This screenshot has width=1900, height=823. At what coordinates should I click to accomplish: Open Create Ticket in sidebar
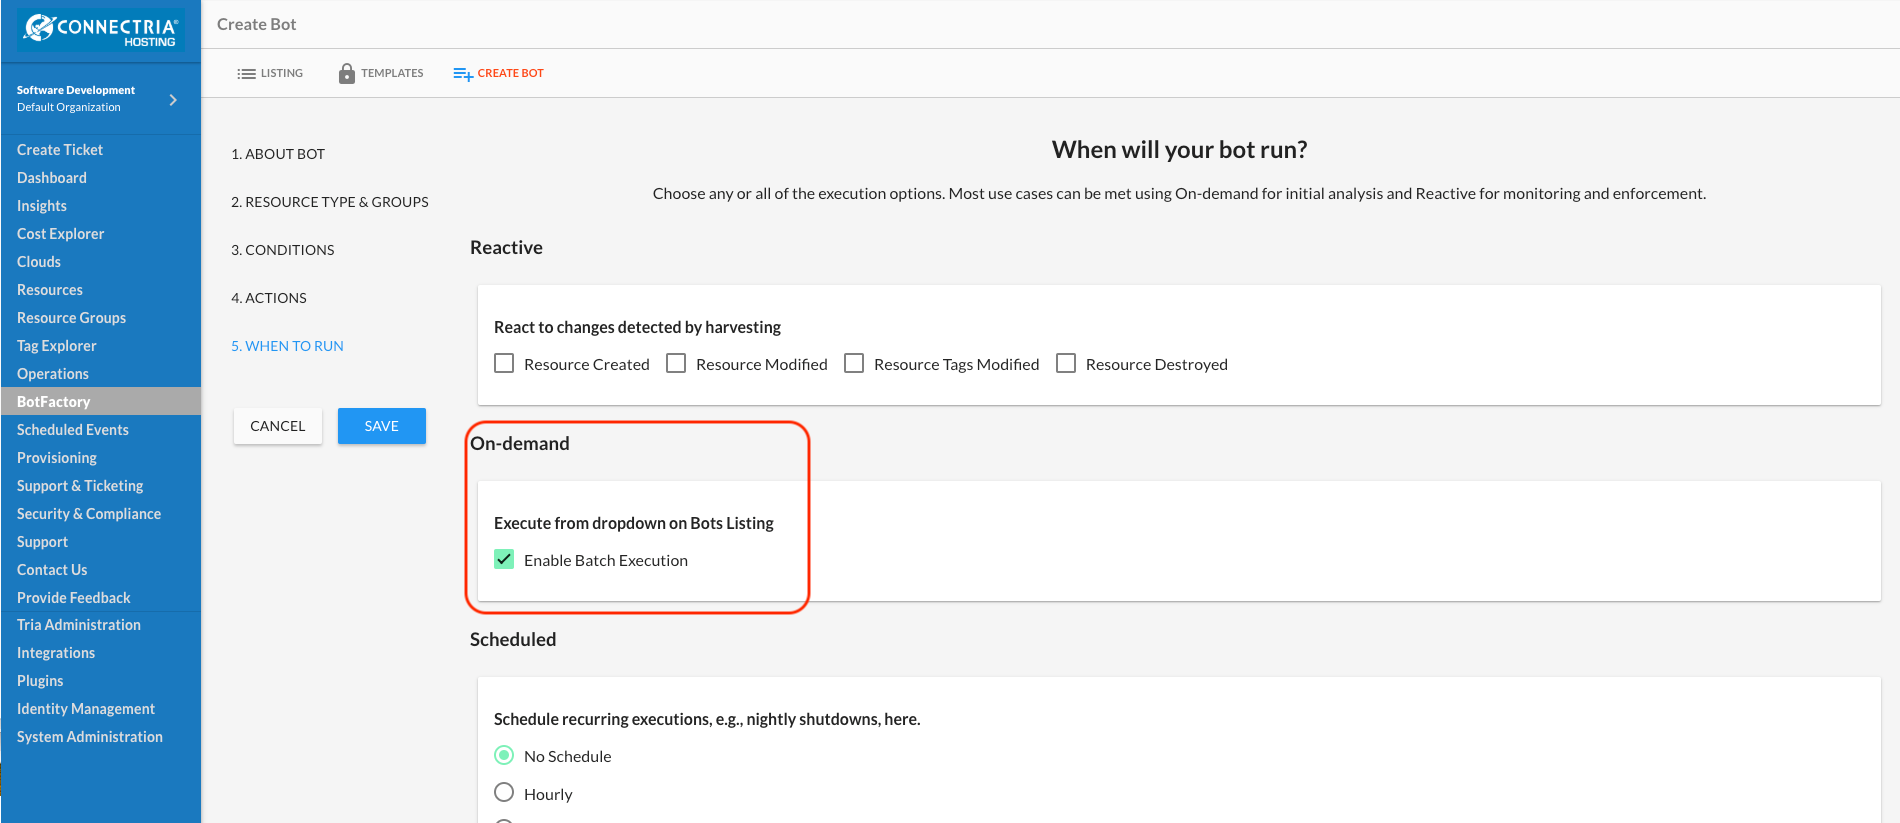[60, 150]
